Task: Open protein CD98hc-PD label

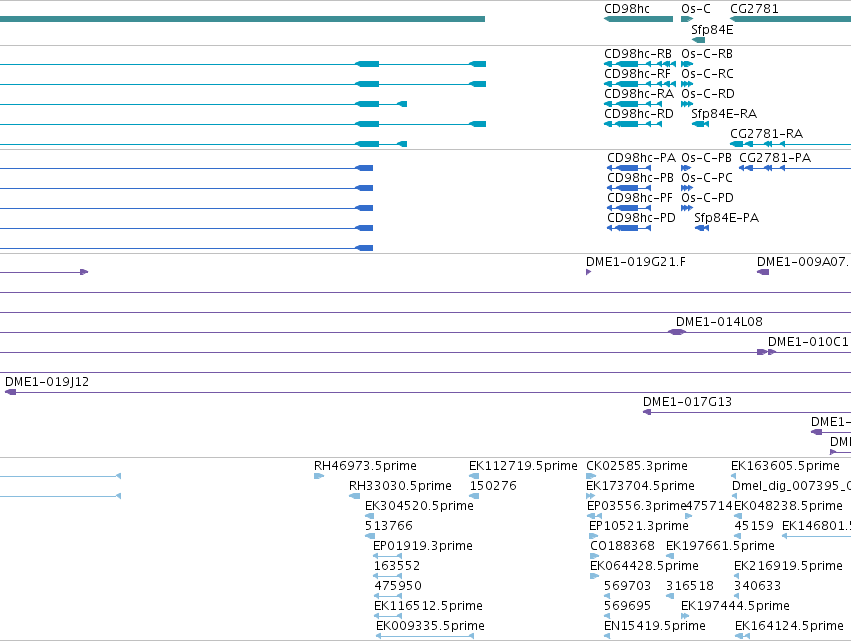Action: coord(642,218)
